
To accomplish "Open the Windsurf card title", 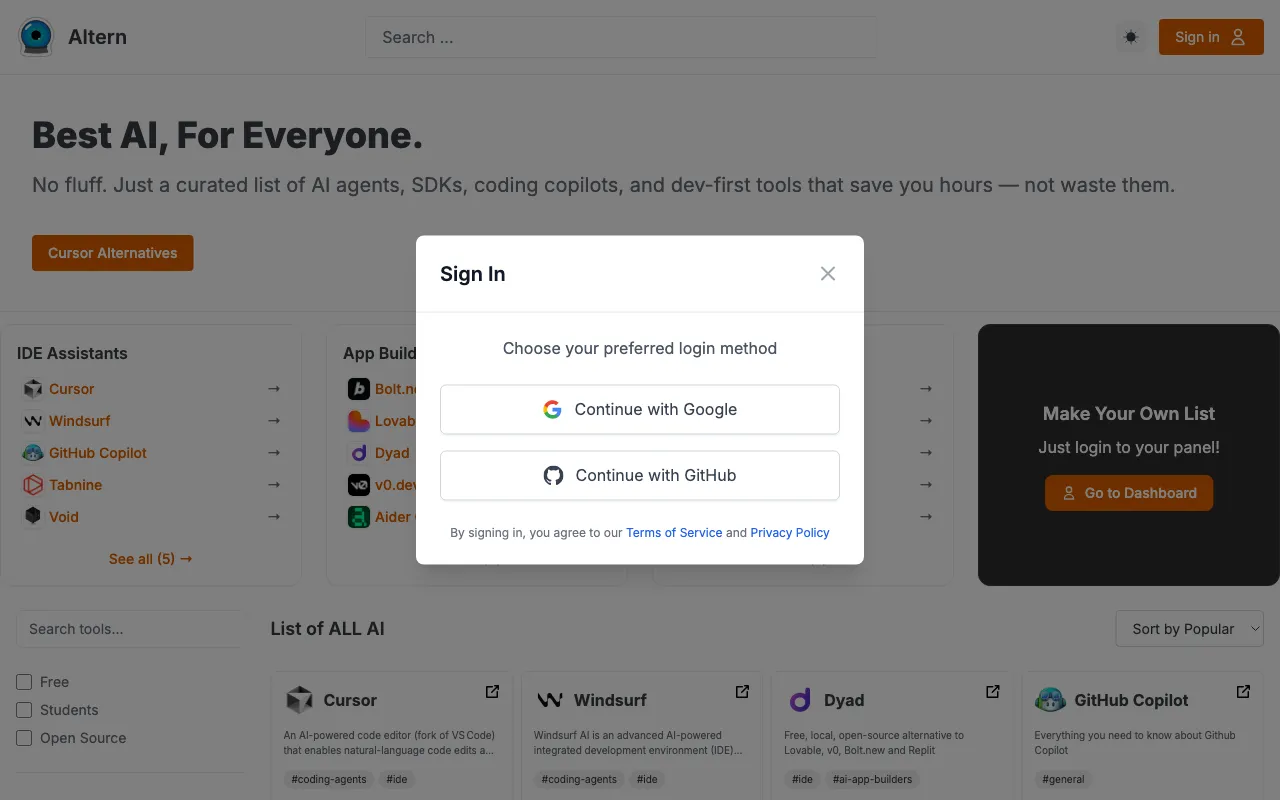I will [x=610, y=700].
